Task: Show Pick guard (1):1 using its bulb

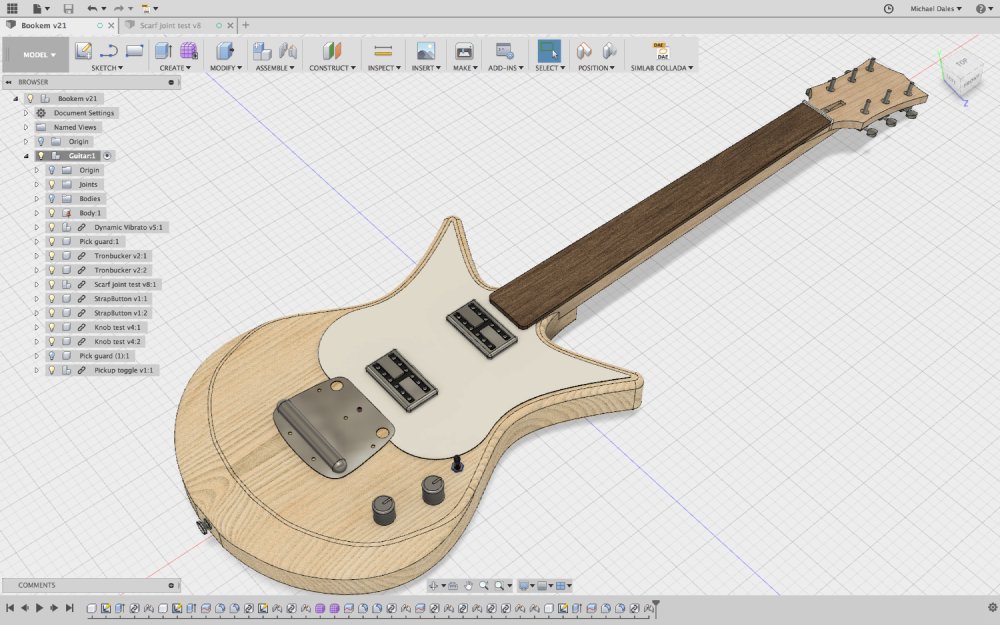Action: pyautogui.click(x=52, y=356)
